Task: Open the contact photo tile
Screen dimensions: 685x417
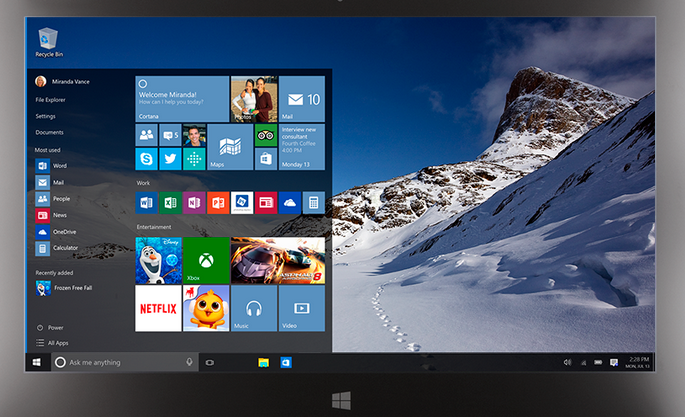Action: coord(194,135)
